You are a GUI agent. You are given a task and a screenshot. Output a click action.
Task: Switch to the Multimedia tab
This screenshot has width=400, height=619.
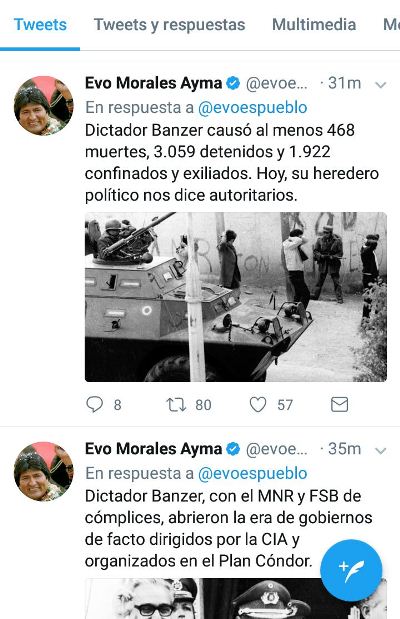(314, 25)
